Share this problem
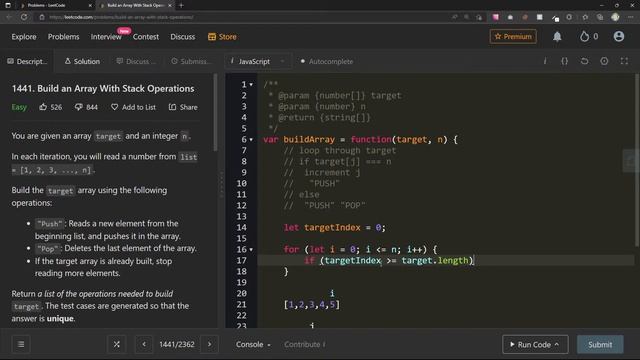The width and height of the screenshot is (640, 360). 183,107
